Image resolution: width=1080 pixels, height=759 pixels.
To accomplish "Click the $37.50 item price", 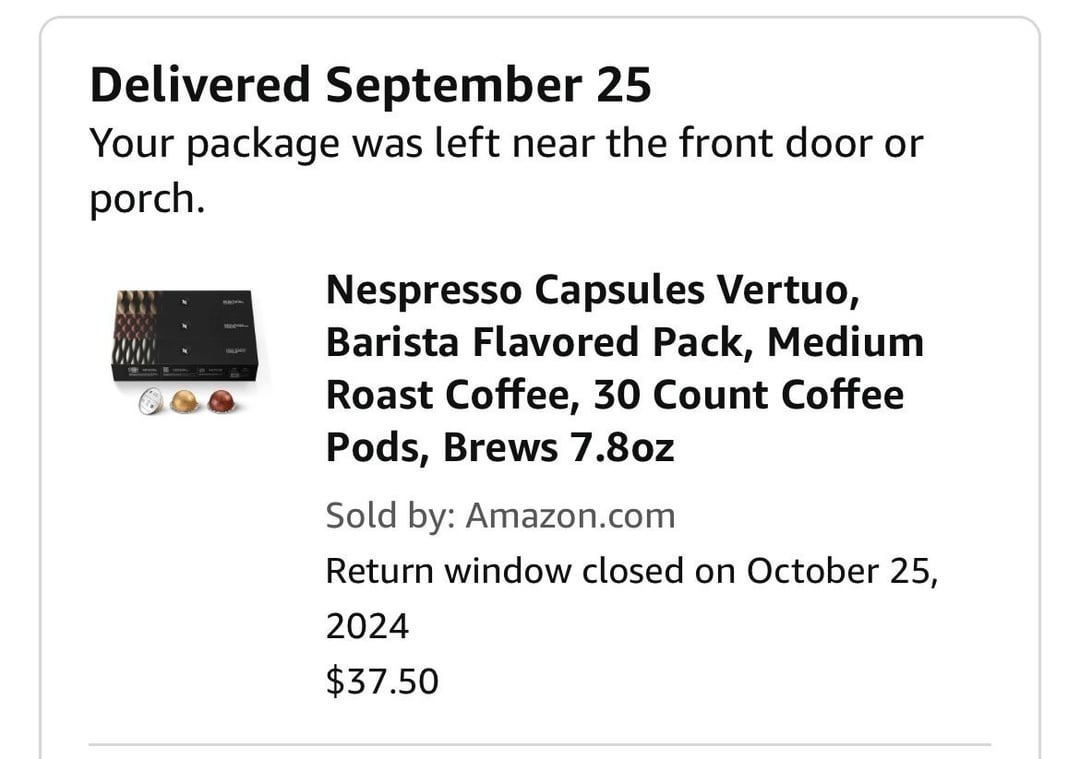I will pyautogui.click(x=382, y=681).
